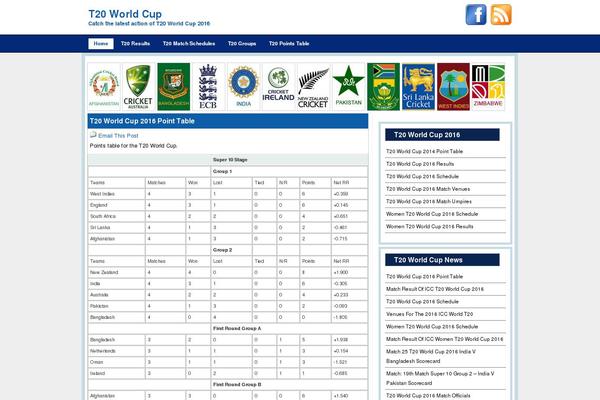Image resolution: width=600 pixels, height=400 pixels.
Task: Click the Ireland team cell in Group A
Action: coord(117,373)
